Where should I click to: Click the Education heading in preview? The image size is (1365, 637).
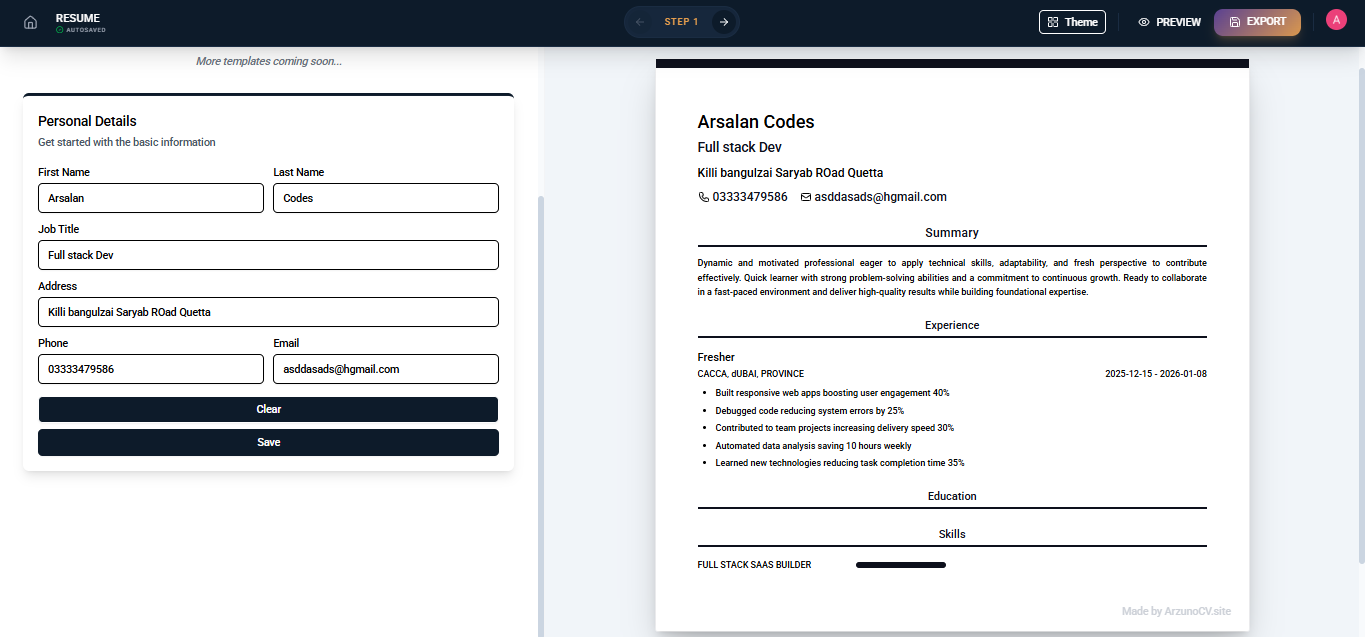click(952, 496)
